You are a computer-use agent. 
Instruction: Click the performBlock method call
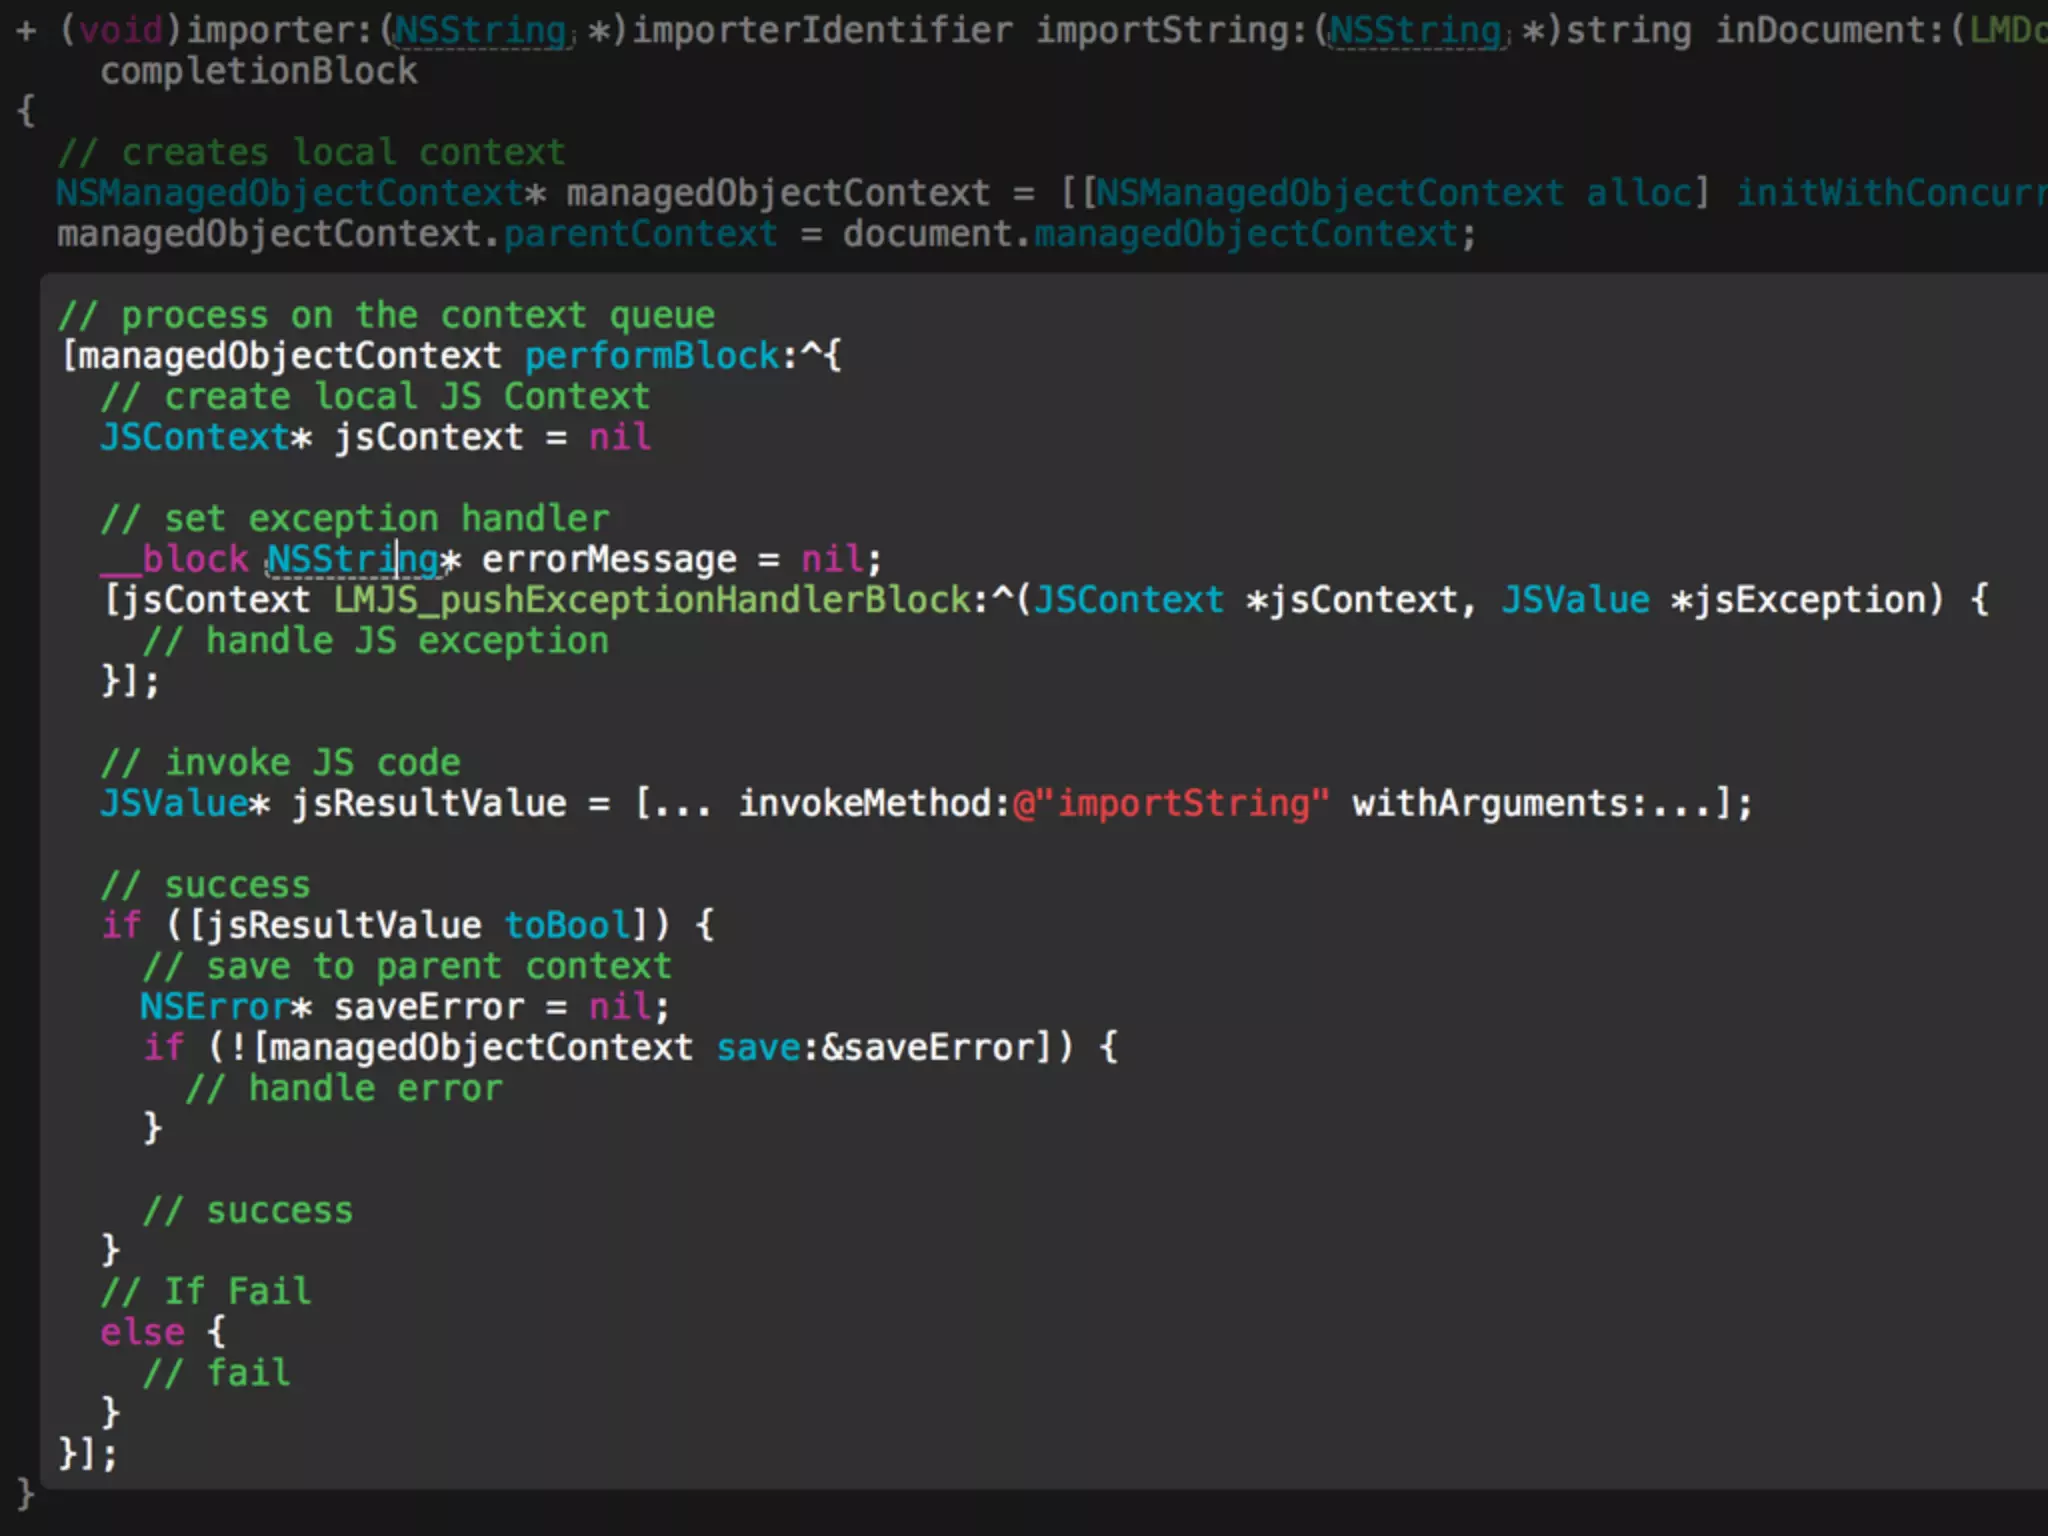tap(651, 356)
